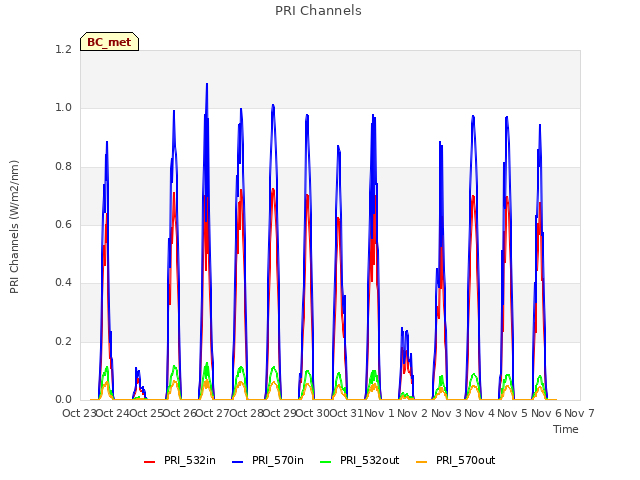Click the Nov 7 x-axis tick label

(580, 413)
